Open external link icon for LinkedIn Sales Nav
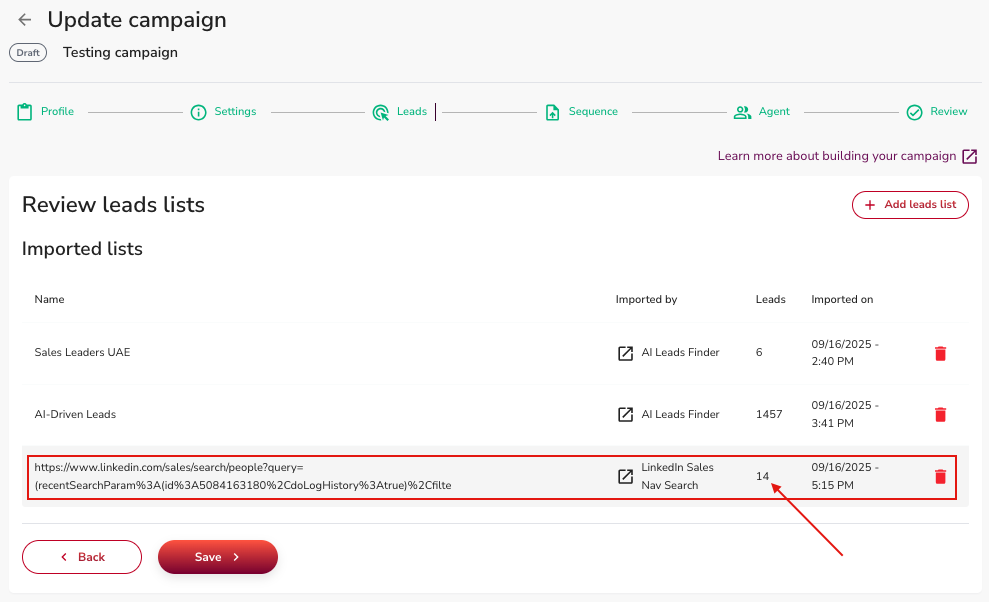This screenshot has height=602, width=989. (x=625, y=476)
